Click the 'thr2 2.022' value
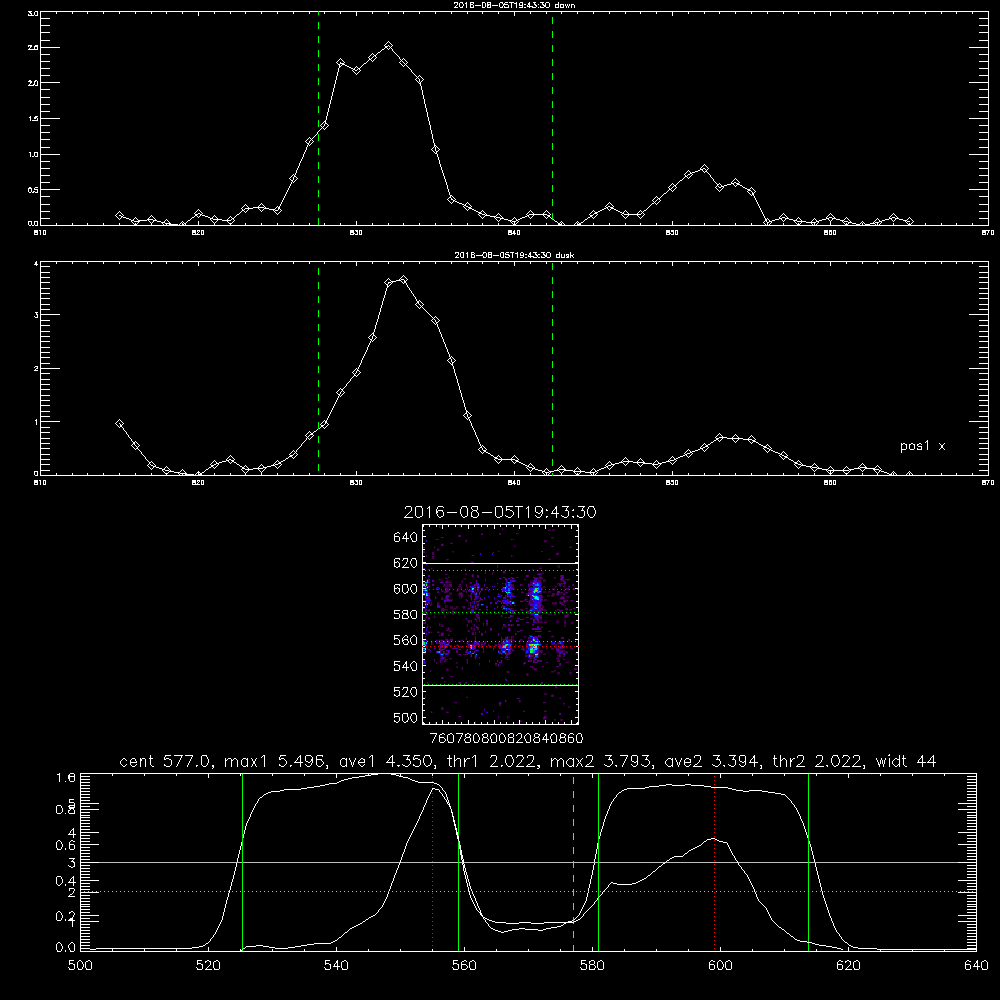Screen dimensions: 1000x1000 (x=818, y=761)
